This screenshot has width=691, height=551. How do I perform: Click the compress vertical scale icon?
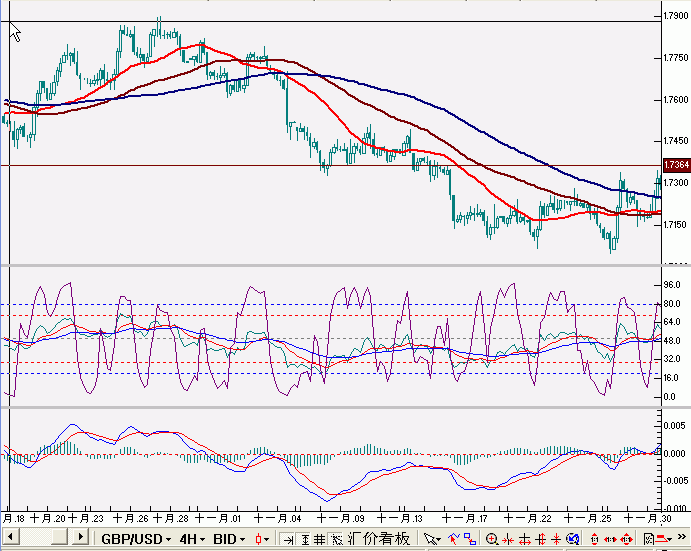point(556,539)
